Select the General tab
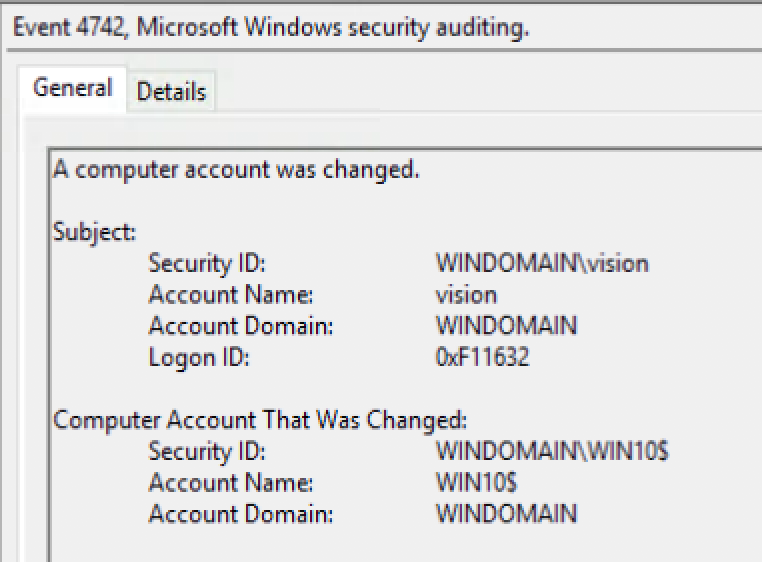 tap(72, 88)
